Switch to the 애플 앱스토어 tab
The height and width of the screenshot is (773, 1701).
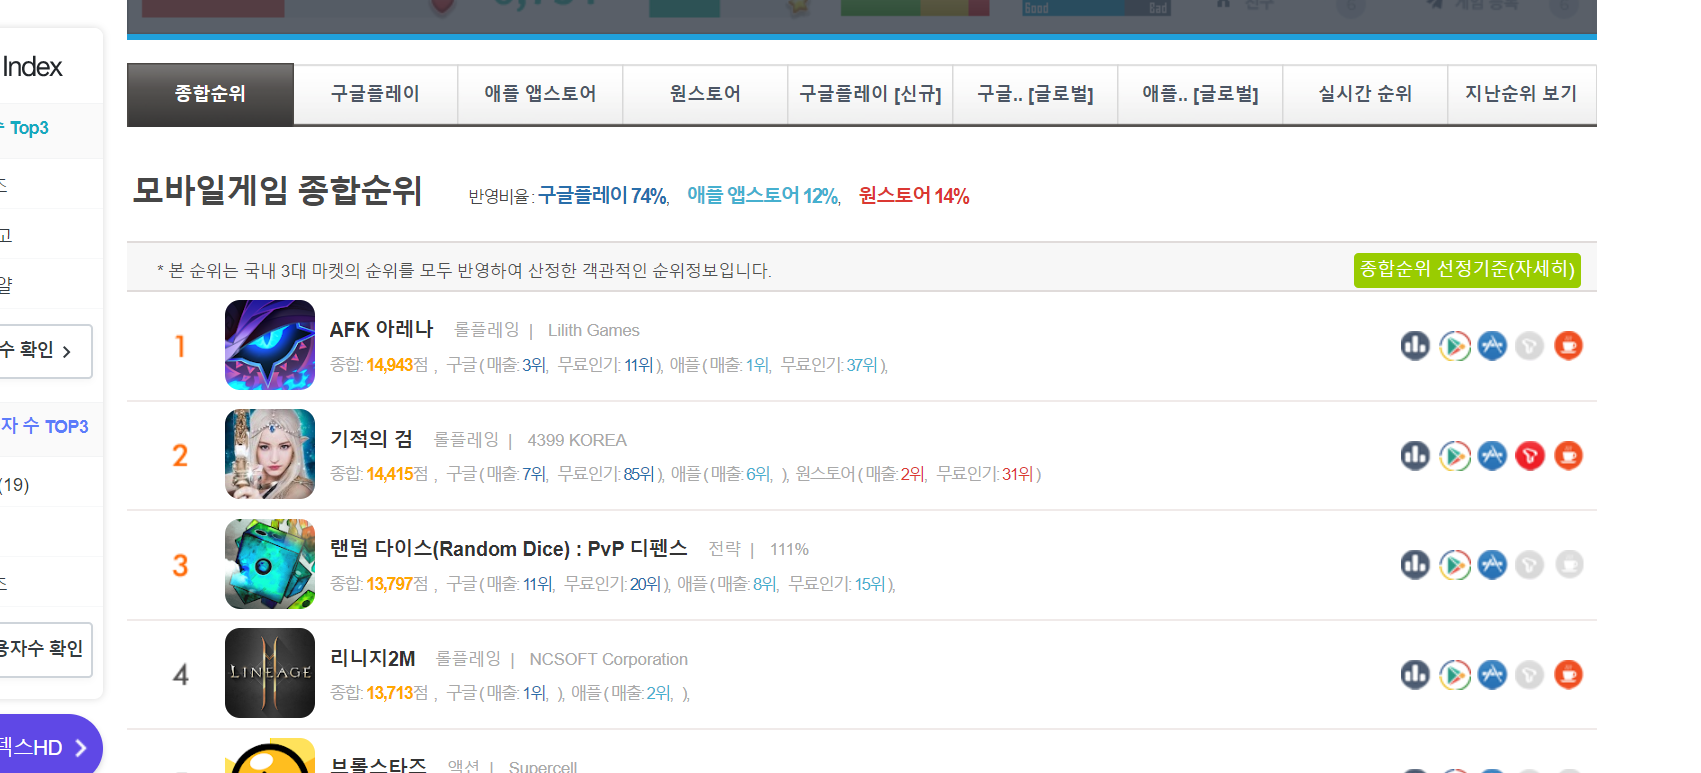point(540,94)
